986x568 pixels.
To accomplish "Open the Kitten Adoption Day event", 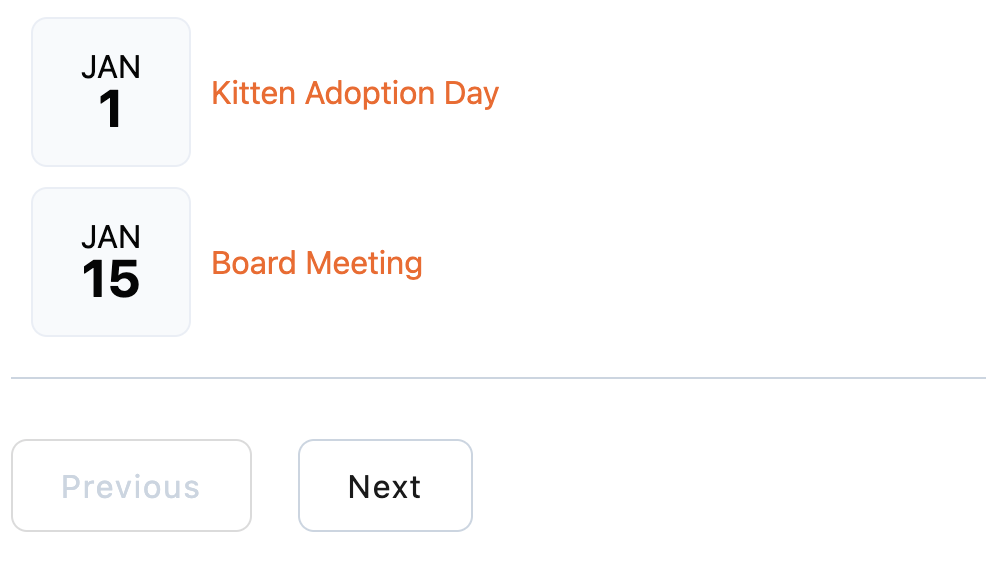I will [x=355, y=93].
